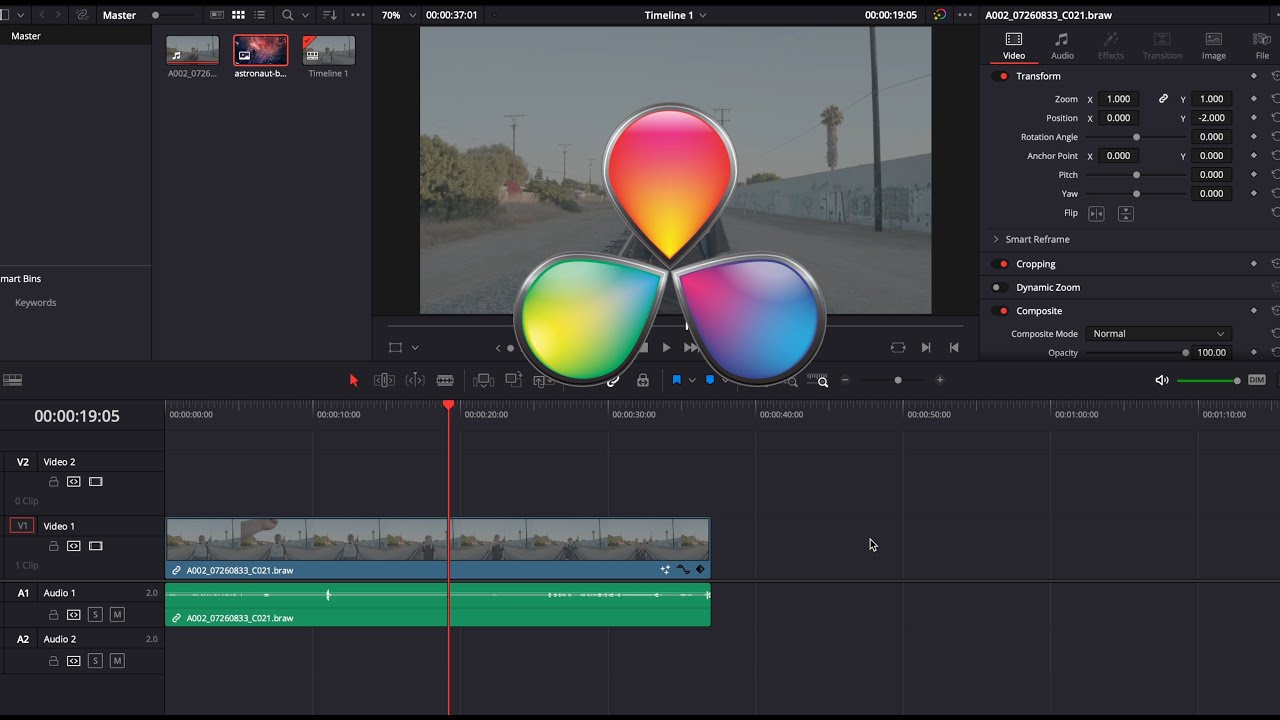Solo the Audio 2 track

95,661
